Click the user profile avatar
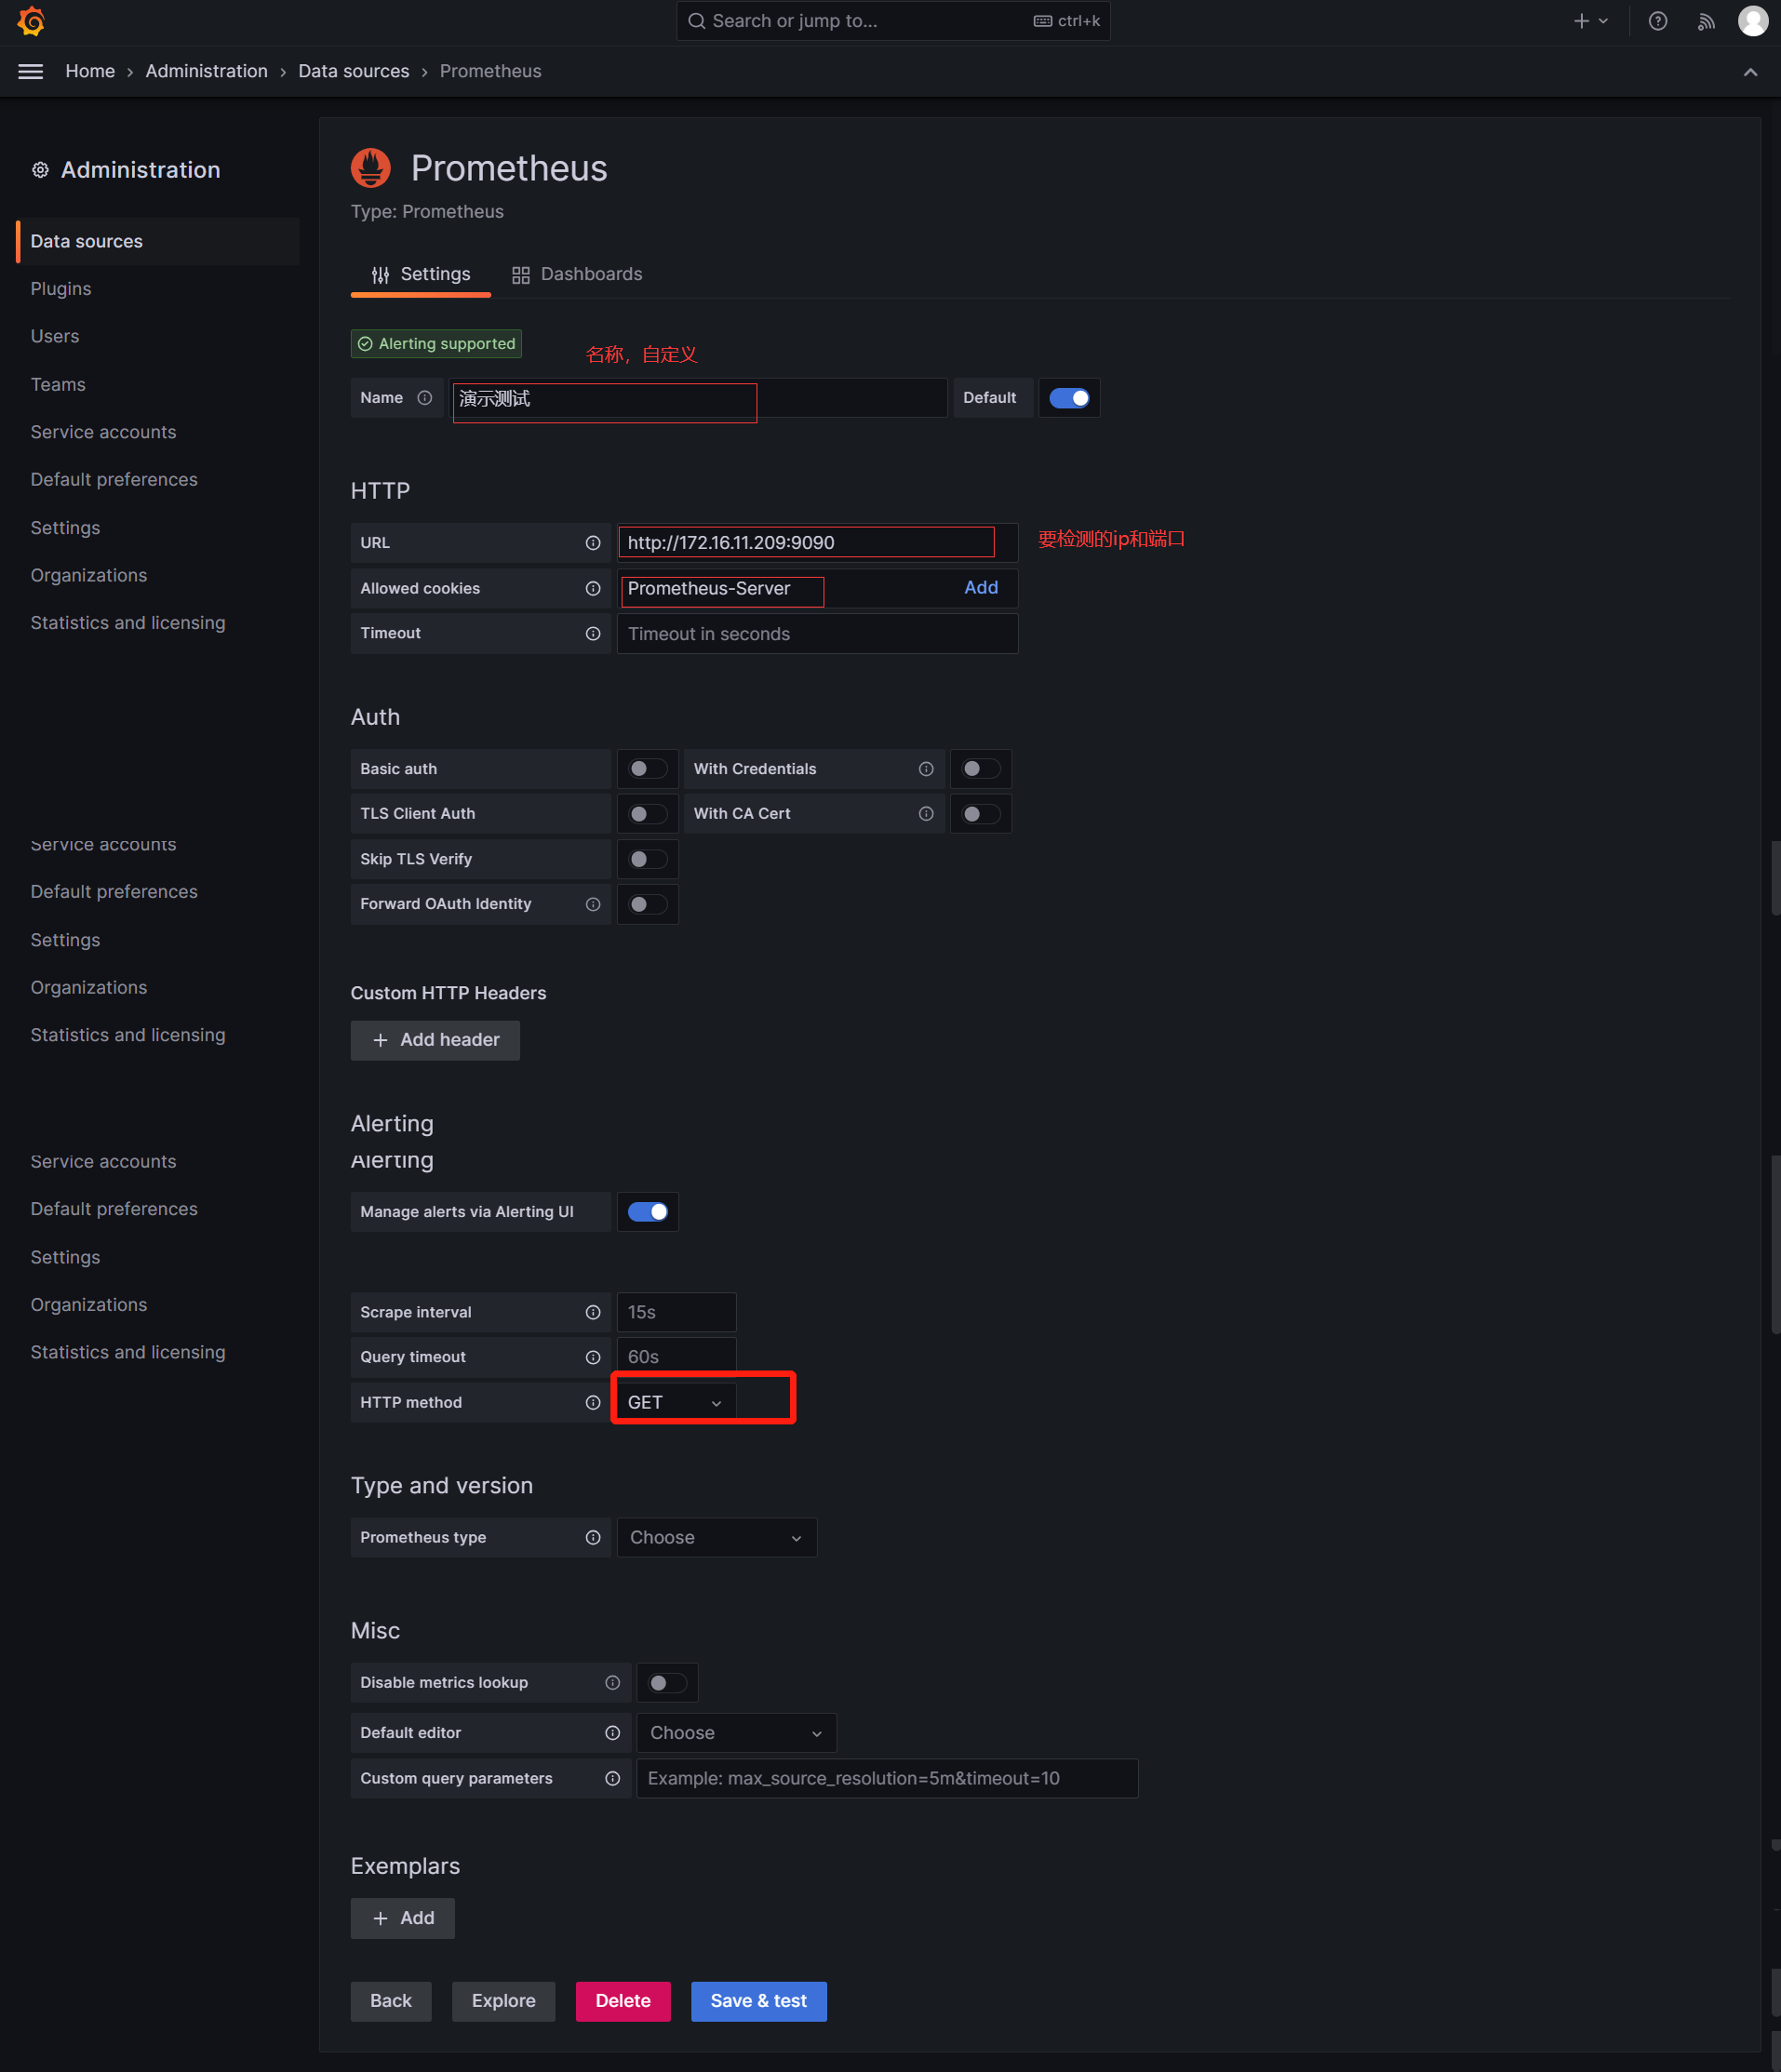This screenshot has width=1781, height=2072. 1752,21
